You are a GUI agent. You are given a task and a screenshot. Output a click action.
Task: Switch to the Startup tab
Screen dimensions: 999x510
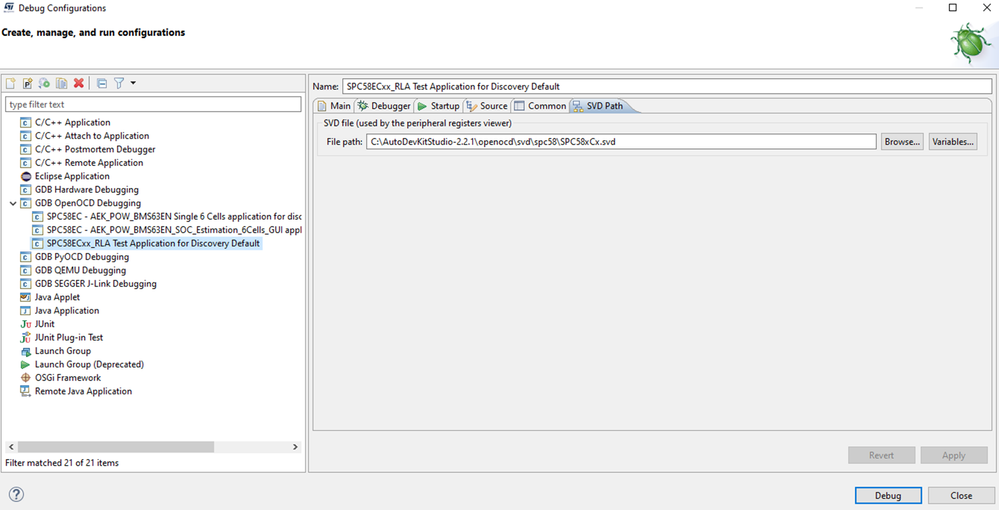tap(438, 106)
